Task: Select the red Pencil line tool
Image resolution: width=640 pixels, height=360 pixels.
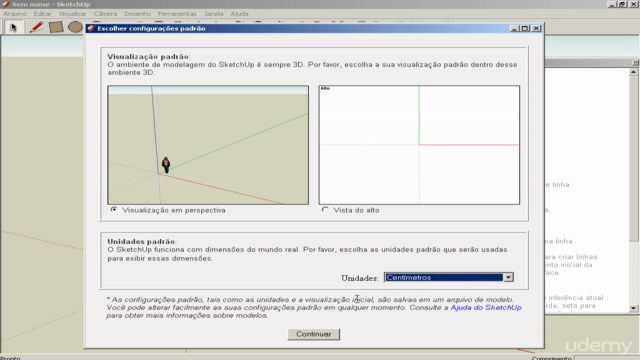Action: (x=36, y=27)
